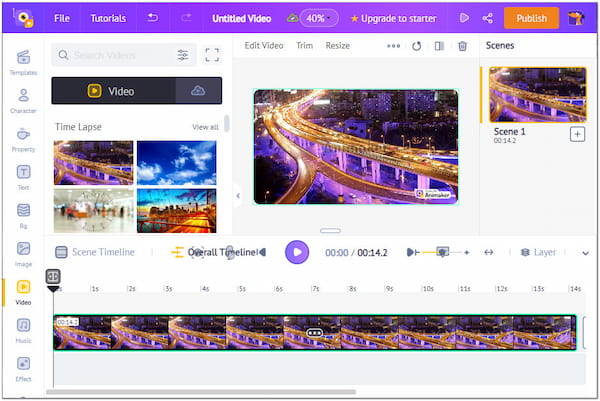Click the 7s mark on the ruler
The height and width of the screenshot is (401, 600).
click(315, 289)
